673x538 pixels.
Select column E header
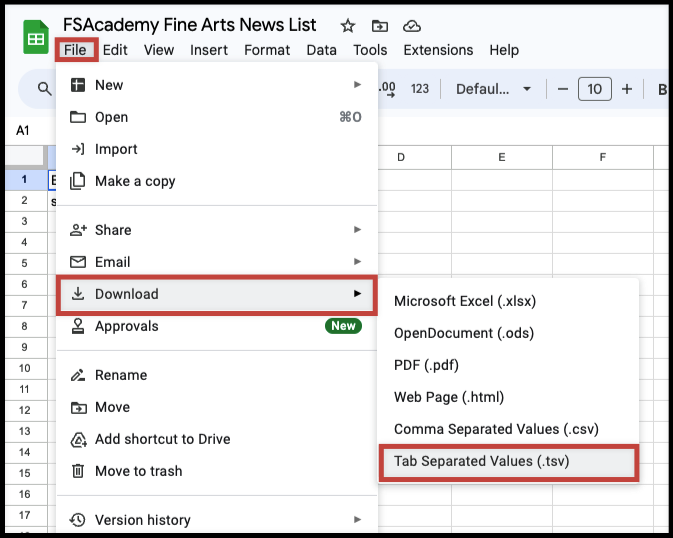pos(502,157)
